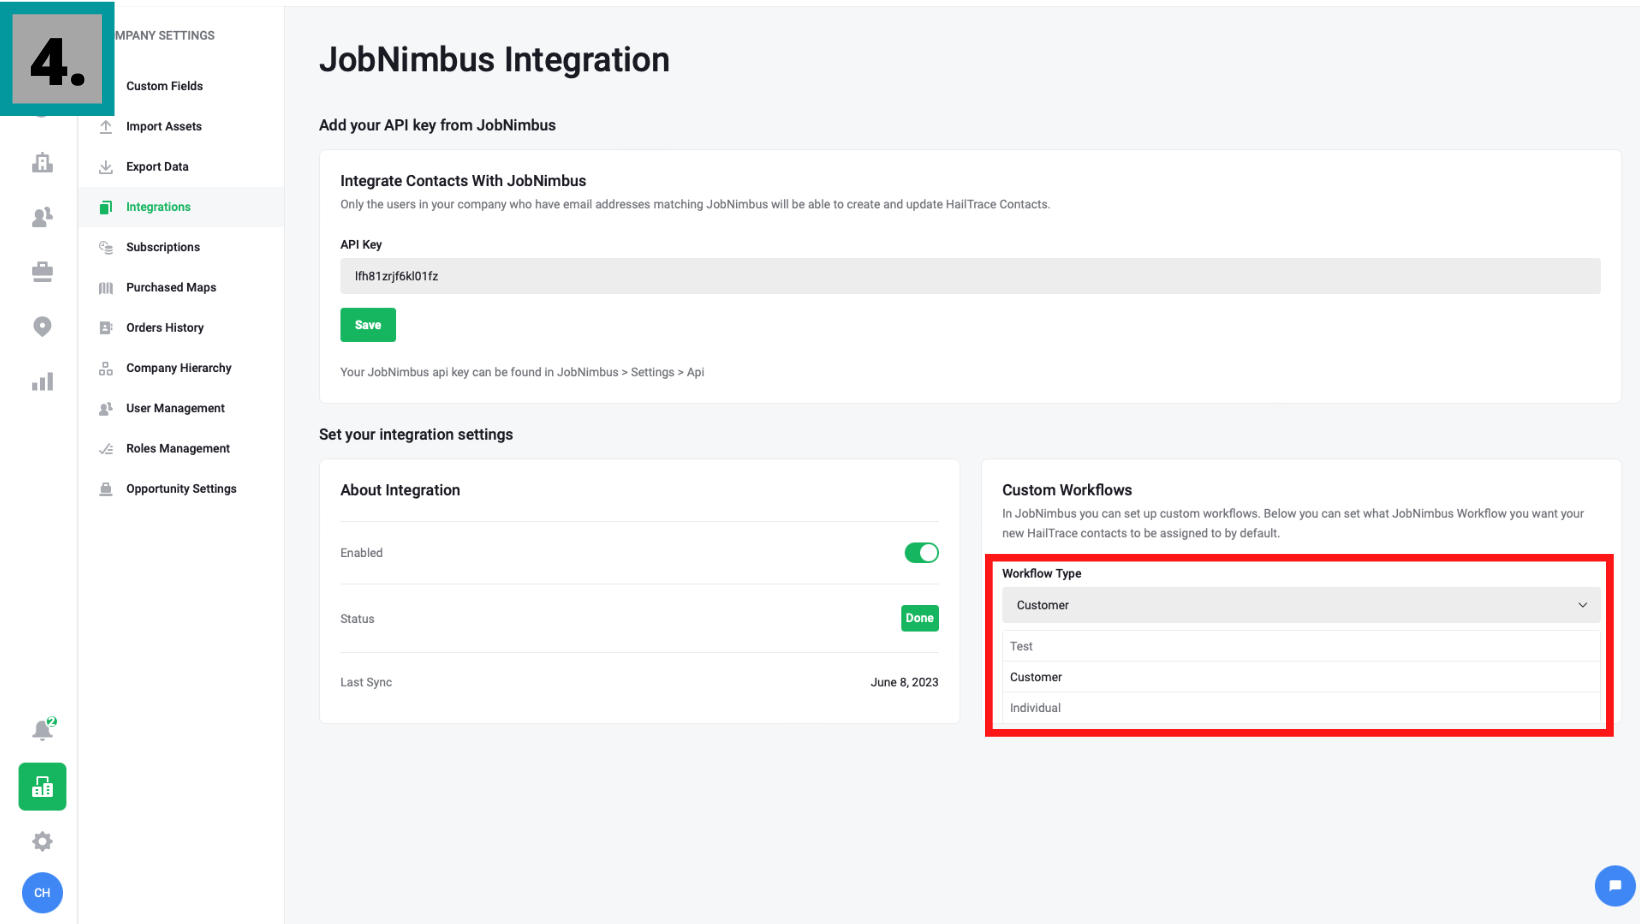This screenshot has width=1640, height=924.
Task: Click the Custom Workflows heading
Action: 1067,490
